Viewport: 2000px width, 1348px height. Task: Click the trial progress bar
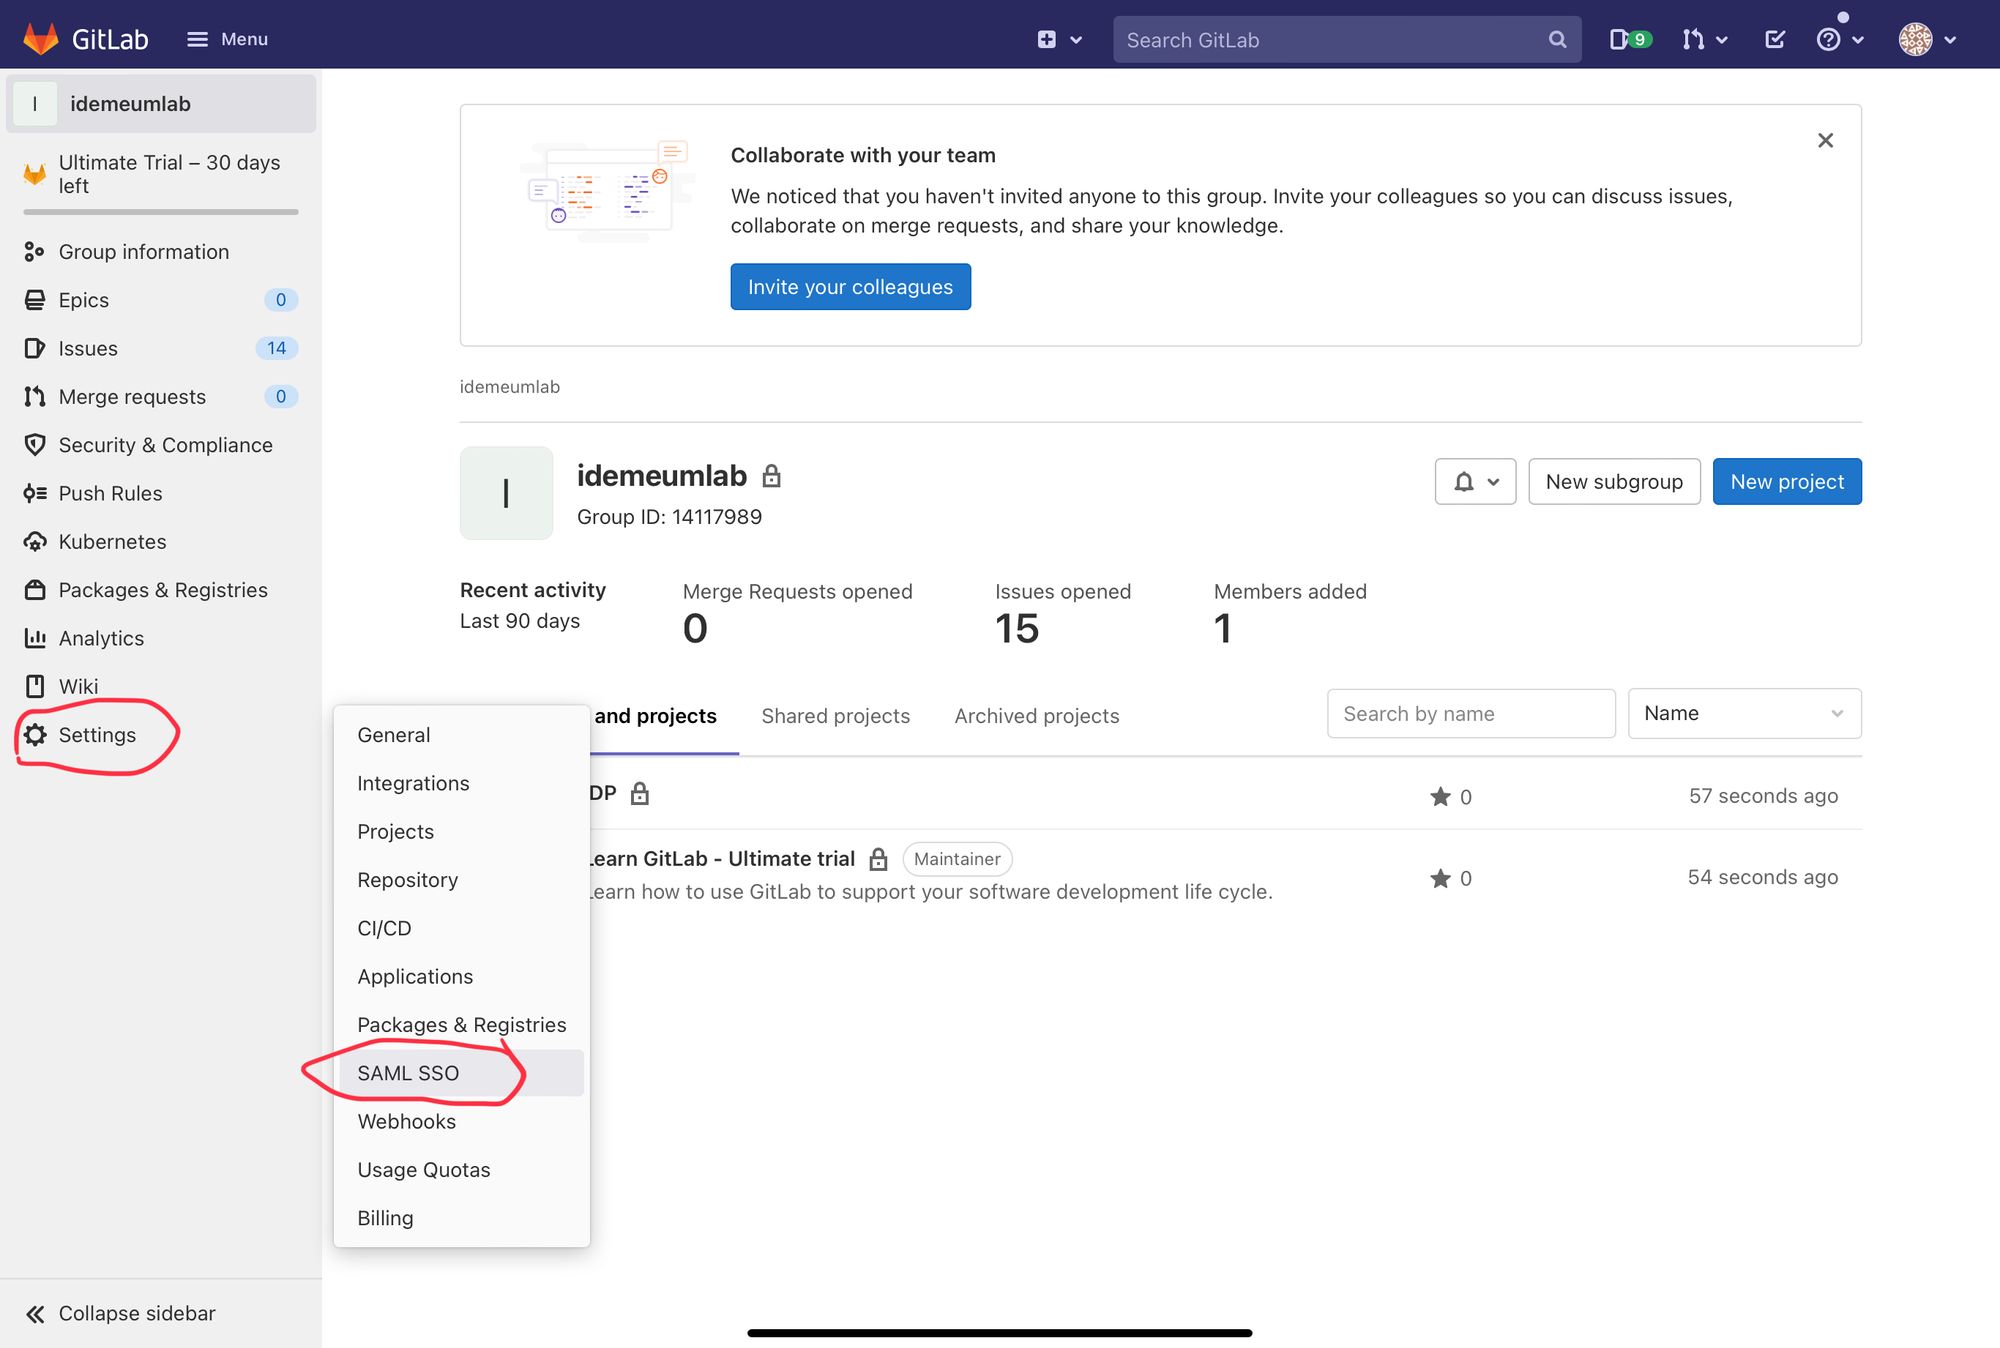point(161,212)
